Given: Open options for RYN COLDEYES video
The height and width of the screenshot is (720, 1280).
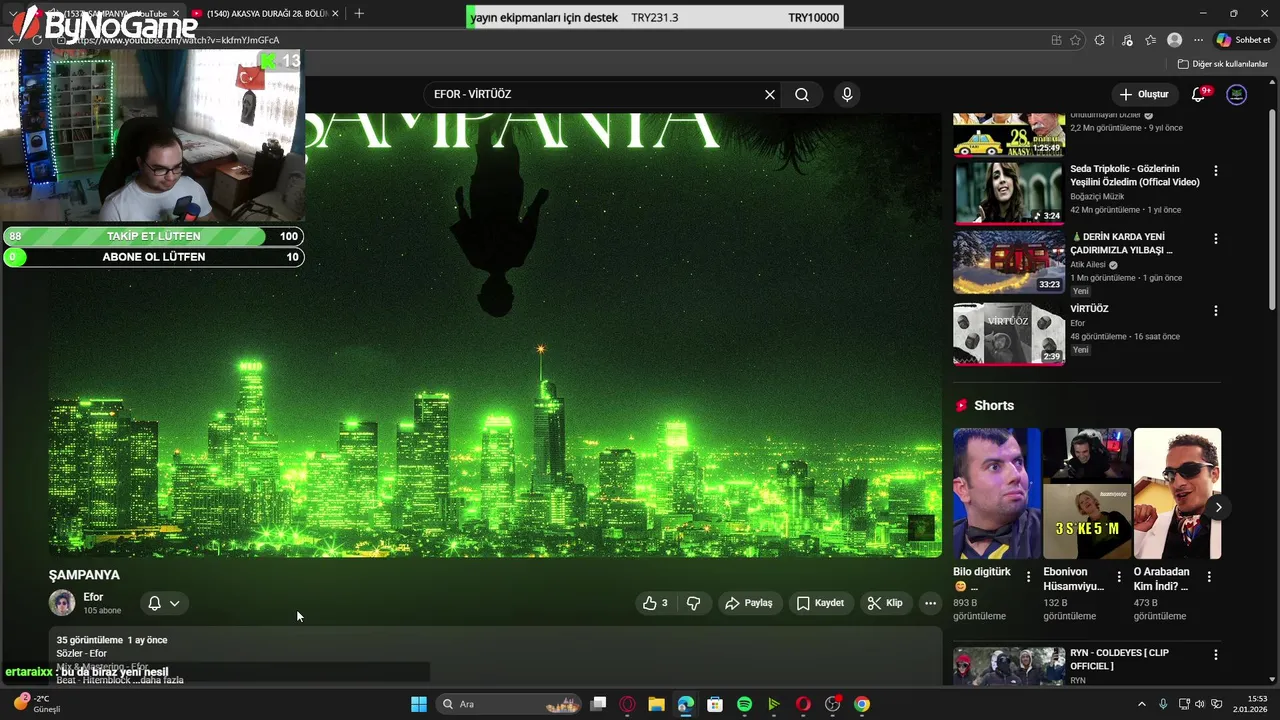Looking at the screenshot, I should point(1216,655).
